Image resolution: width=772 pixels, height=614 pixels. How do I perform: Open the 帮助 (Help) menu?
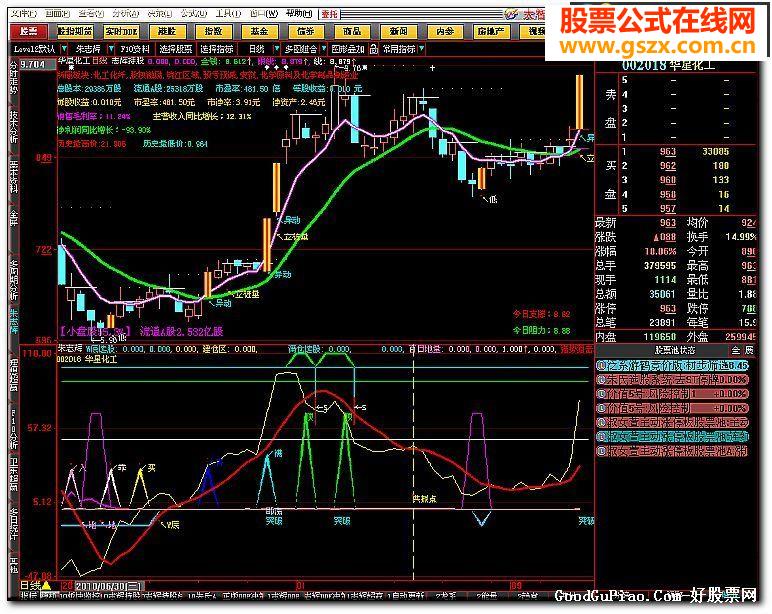[299, 13]
